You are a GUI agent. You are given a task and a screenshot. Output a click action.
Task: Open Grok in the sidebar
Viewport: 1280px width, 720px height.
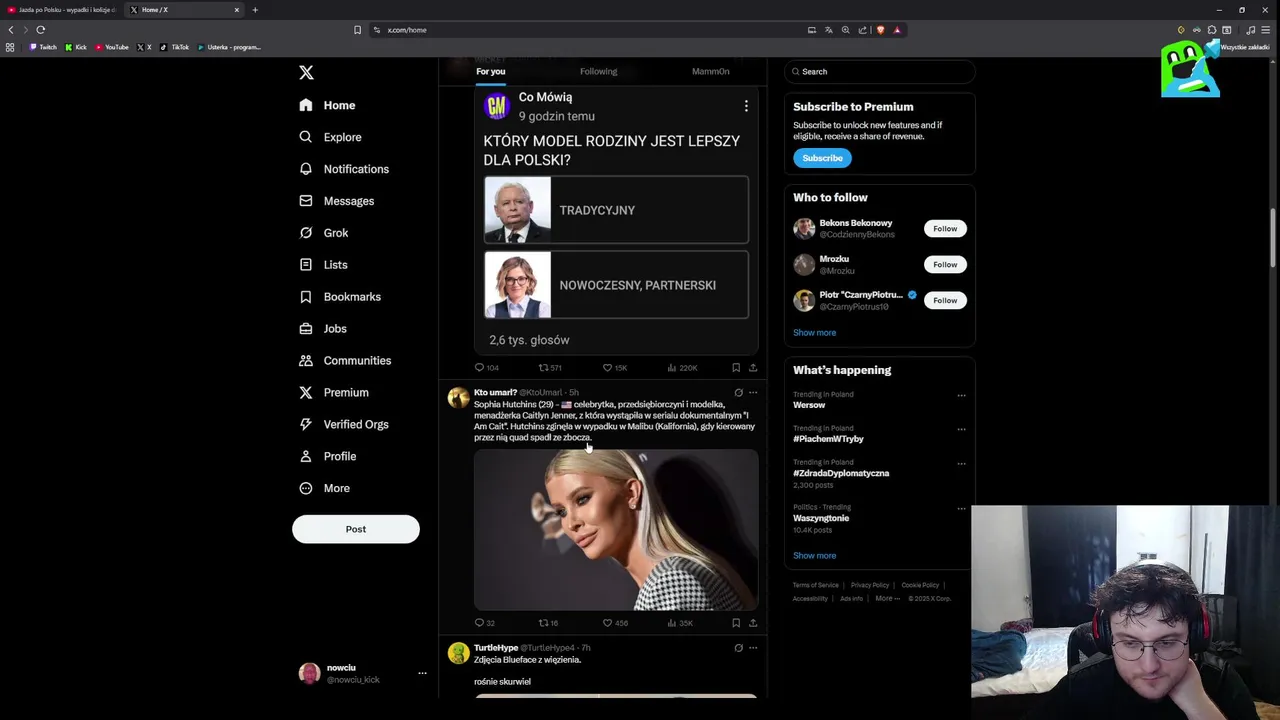pos(323,233)
